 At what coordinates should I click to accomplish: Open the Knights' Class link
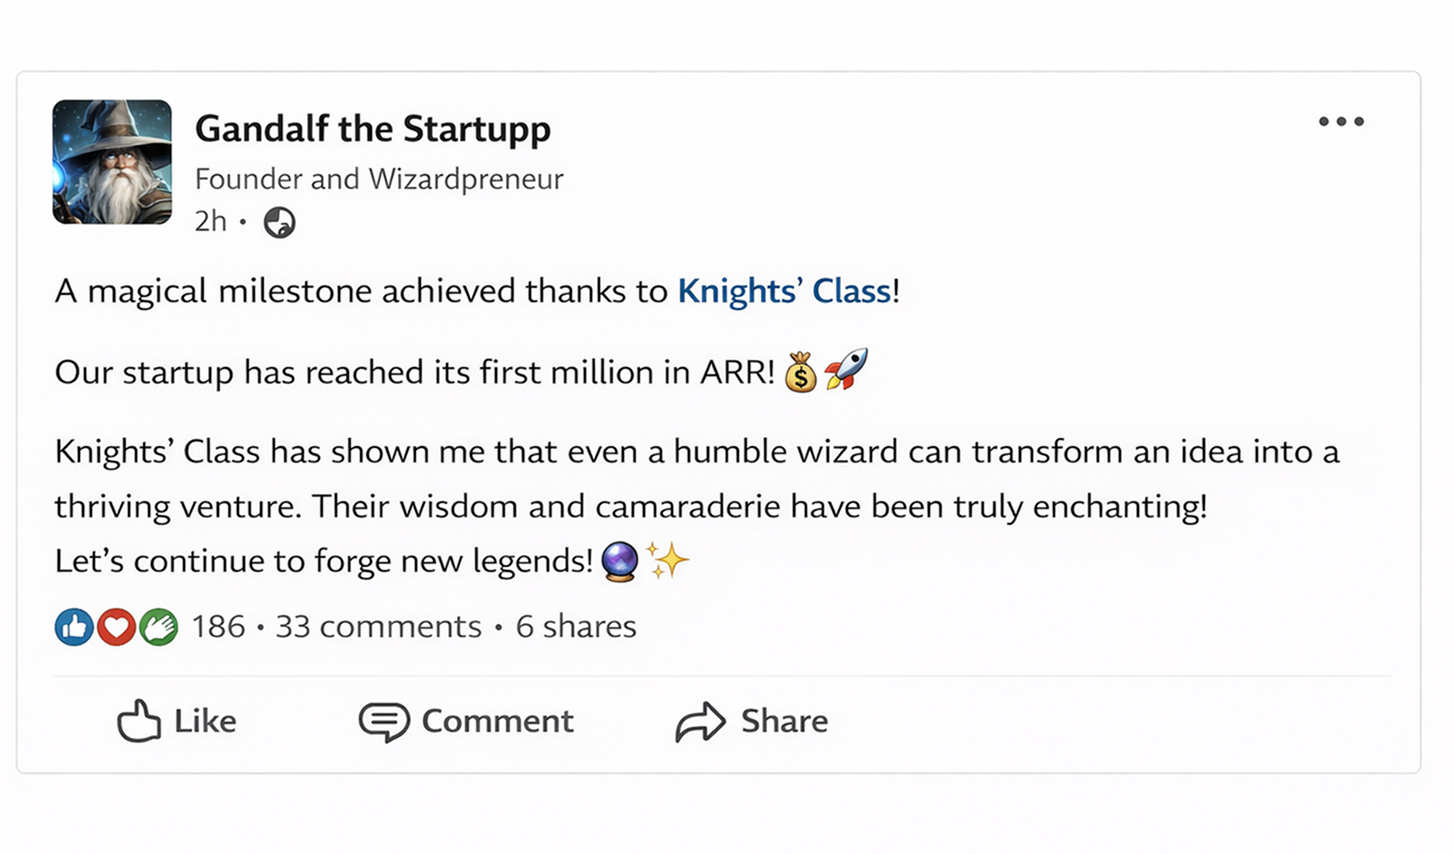point(785,291)
